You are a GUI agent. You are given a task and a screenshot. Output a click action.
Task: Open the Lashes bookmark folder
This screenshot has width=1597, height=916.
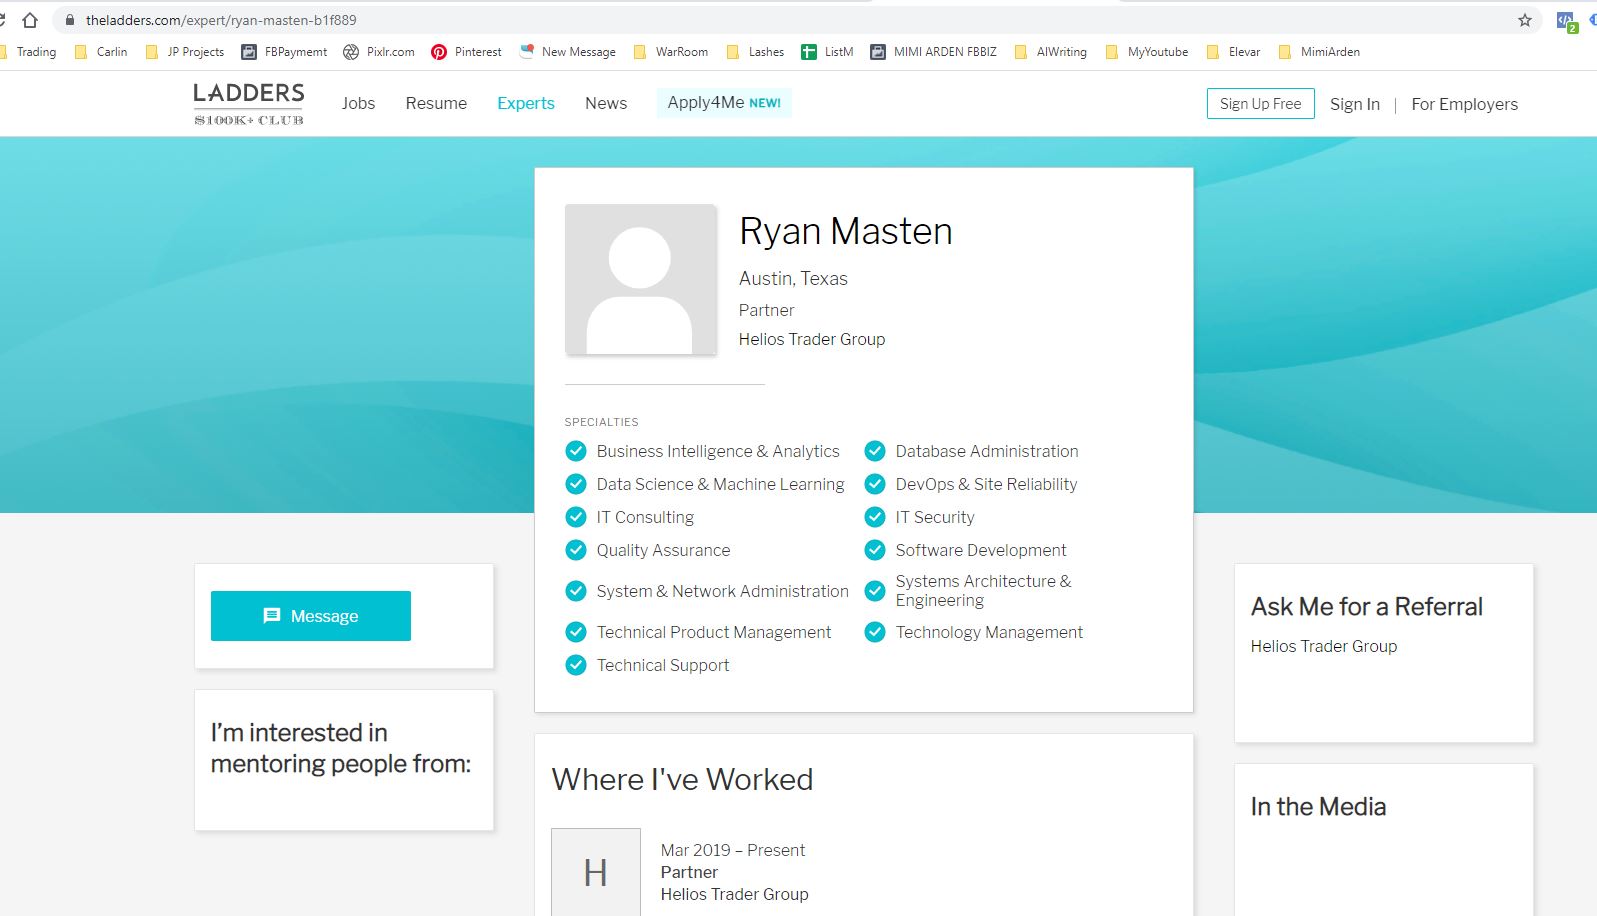755,52
